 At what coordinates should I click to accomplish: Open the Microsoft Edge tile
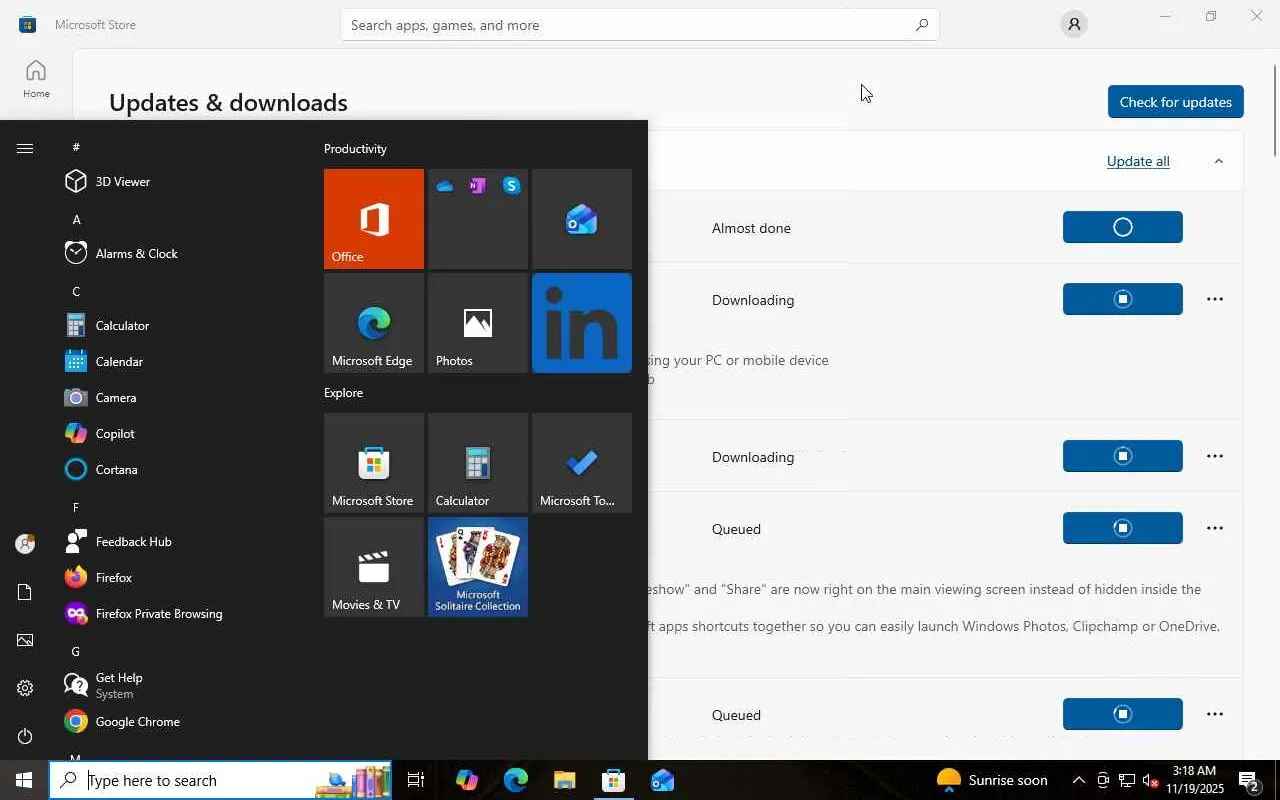[374, 323]
